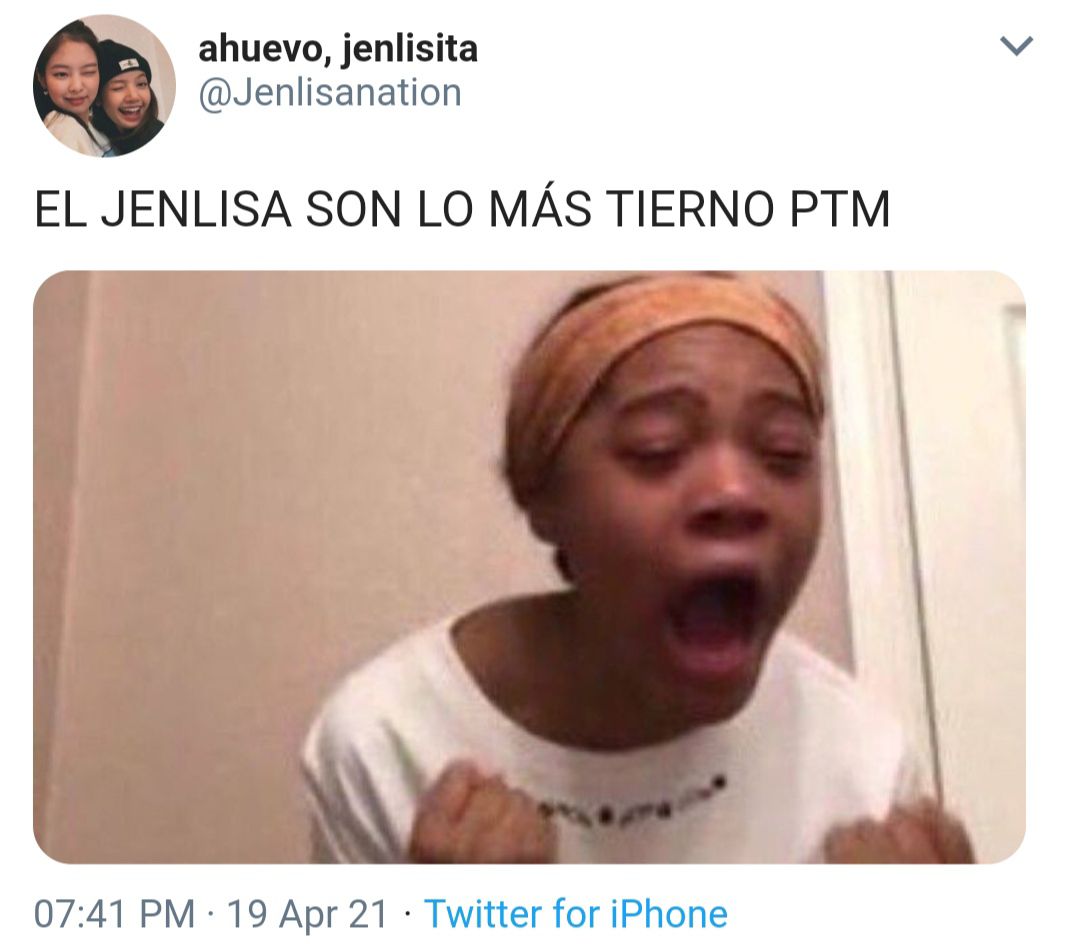Click the 07:41 PM timestamp
This screenshot has width=1080, height=949.
114,914
